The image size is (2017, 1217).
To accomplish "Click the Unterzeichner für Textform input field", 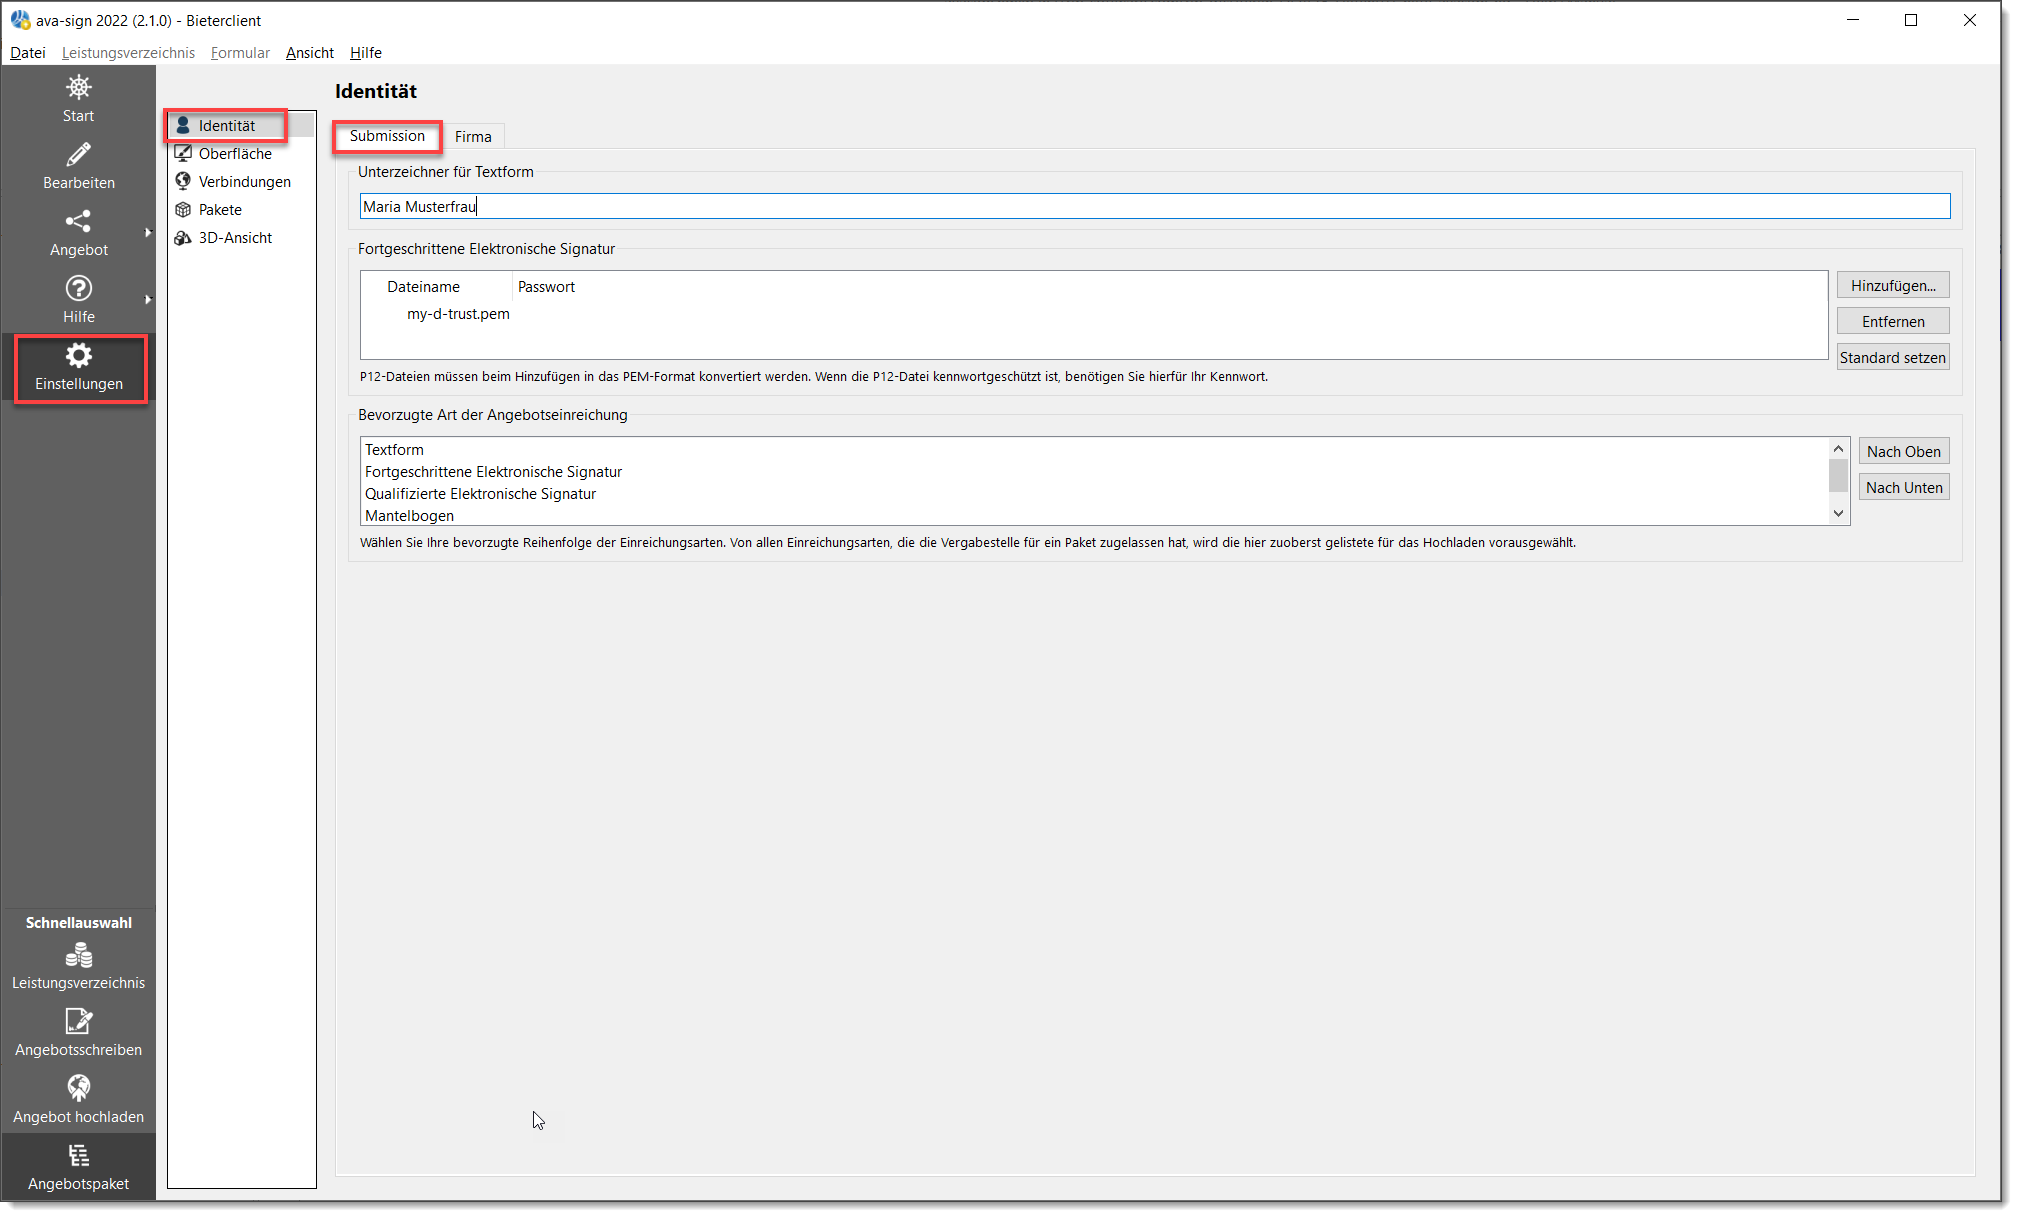I will [x=1154, y=207].
